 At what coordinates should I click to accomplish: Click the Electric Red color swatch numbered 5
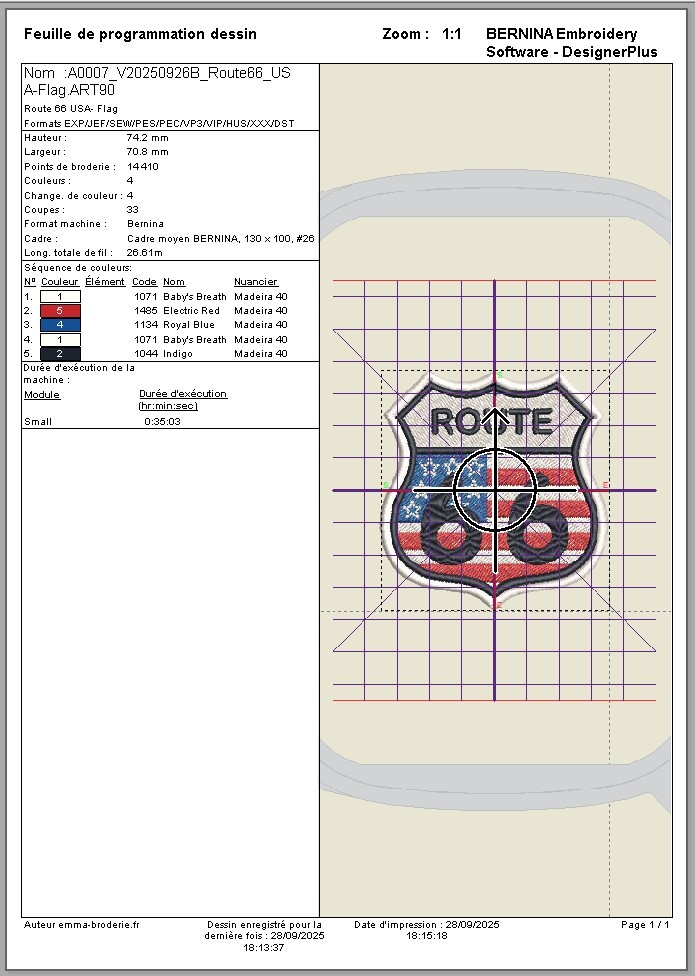(60, 311)
